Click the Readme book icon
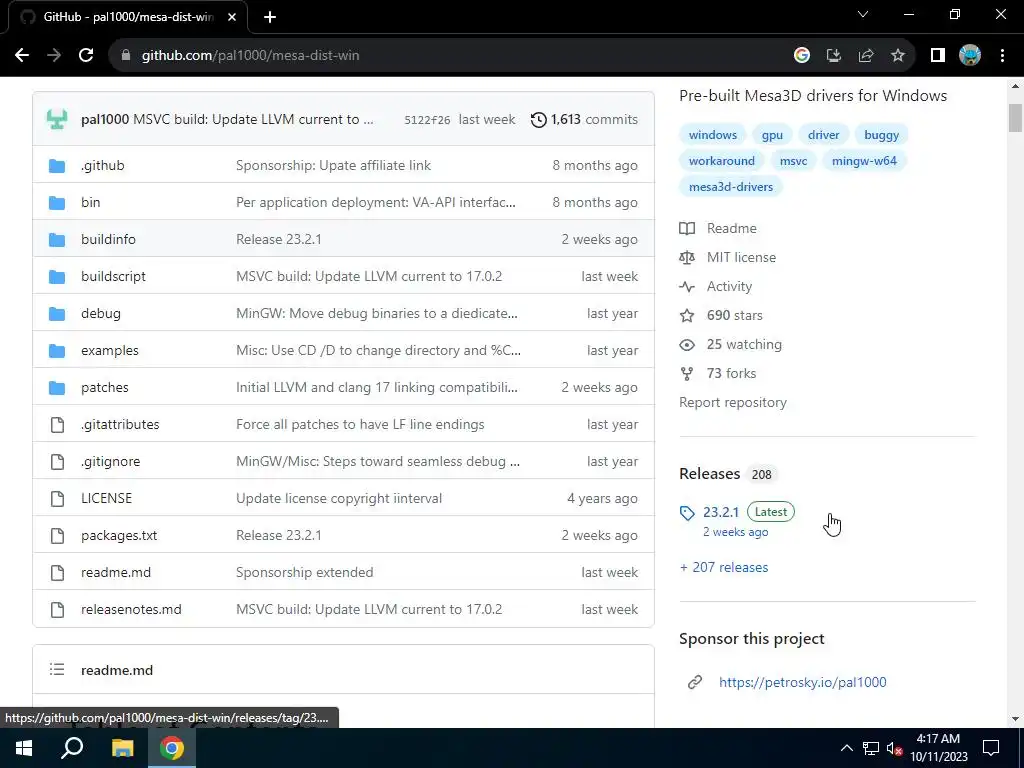The width and height of the screenshot is (1024, 768). (x=686, y=229)
